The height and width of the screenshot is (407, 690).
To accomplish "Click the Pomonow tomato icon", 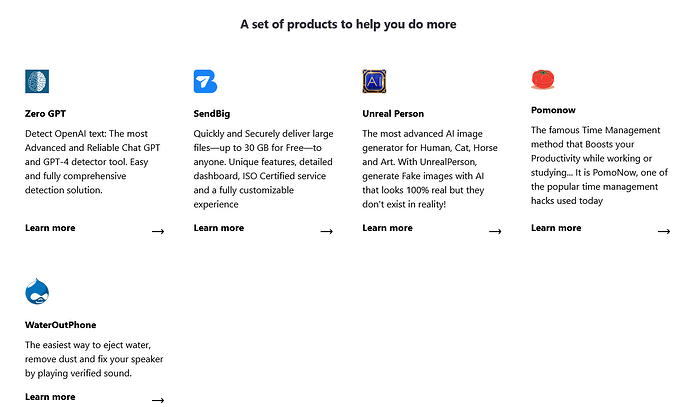I will point(543,80).
